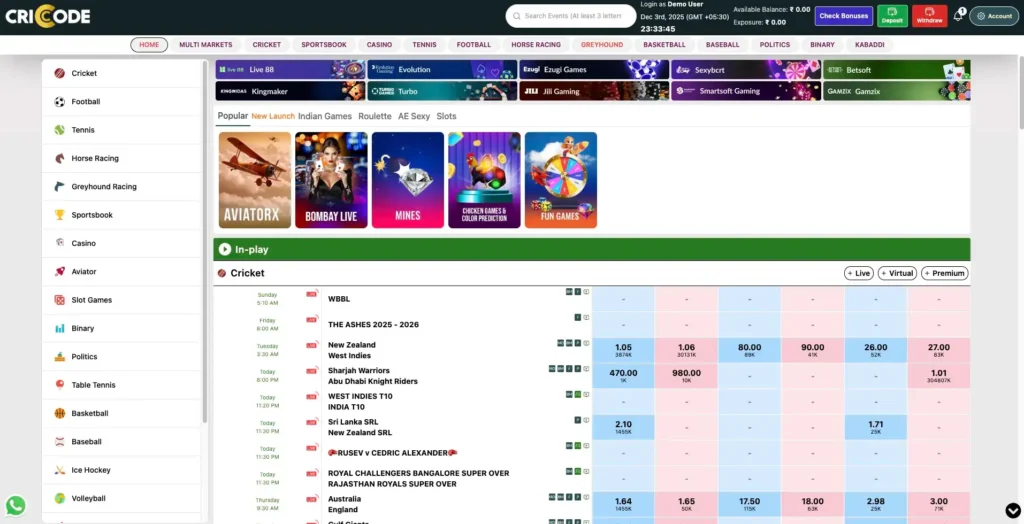The width and height of the screenshot is (1024, 524).
Task: Select the 1.05 odds cell for New Zealand
Action: [623, 350]
